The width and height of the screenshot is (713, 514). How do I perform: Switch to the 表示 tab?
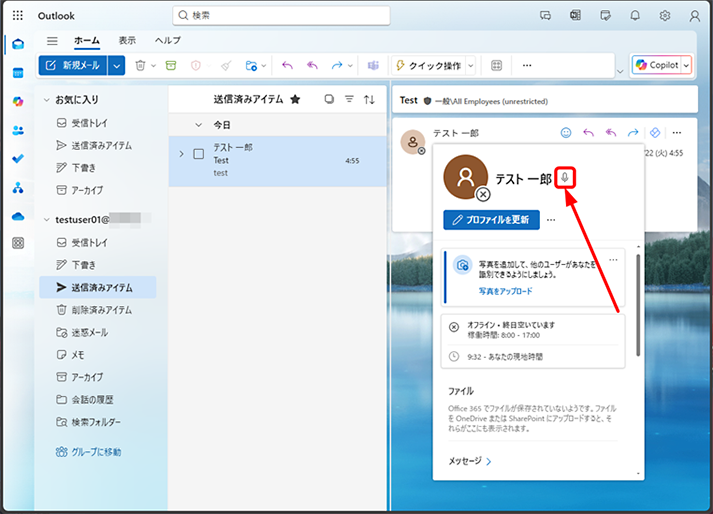127,40
